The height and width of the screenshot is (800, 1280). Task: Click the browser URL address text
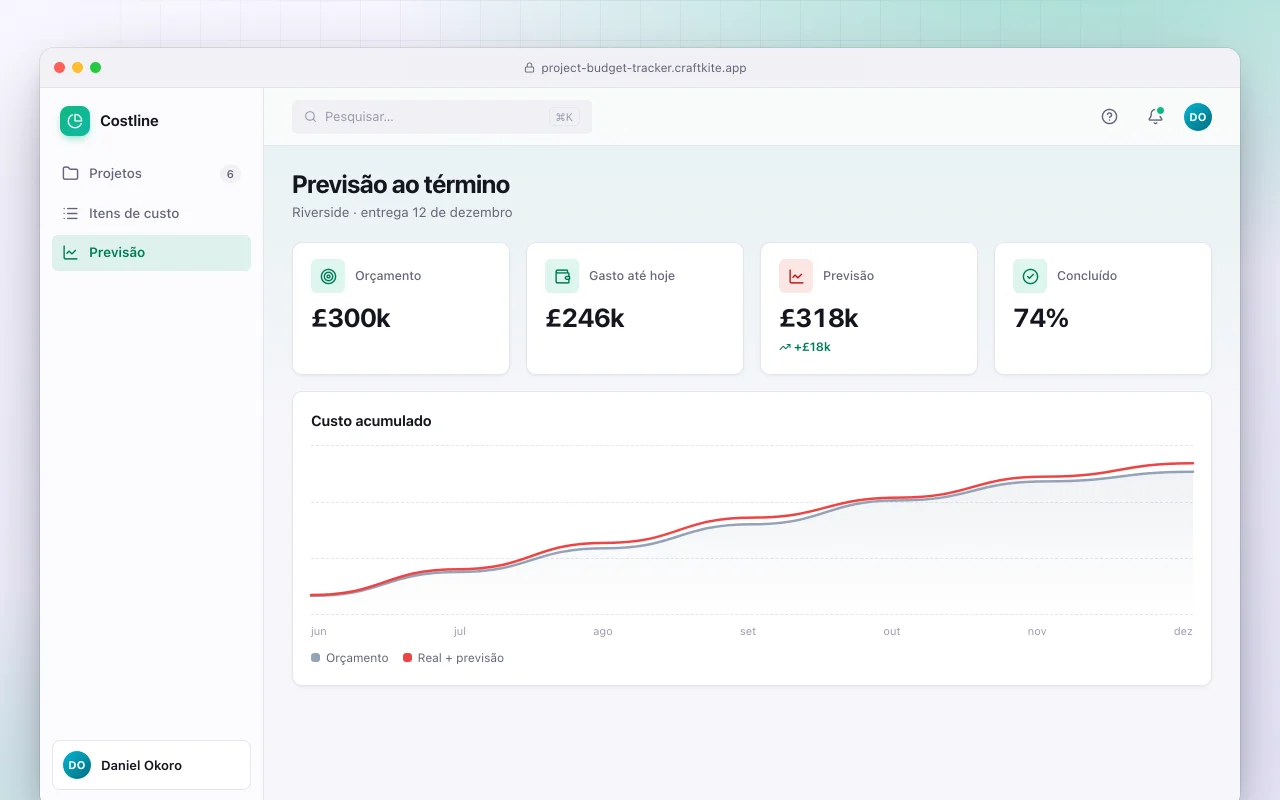pos(644,68)
